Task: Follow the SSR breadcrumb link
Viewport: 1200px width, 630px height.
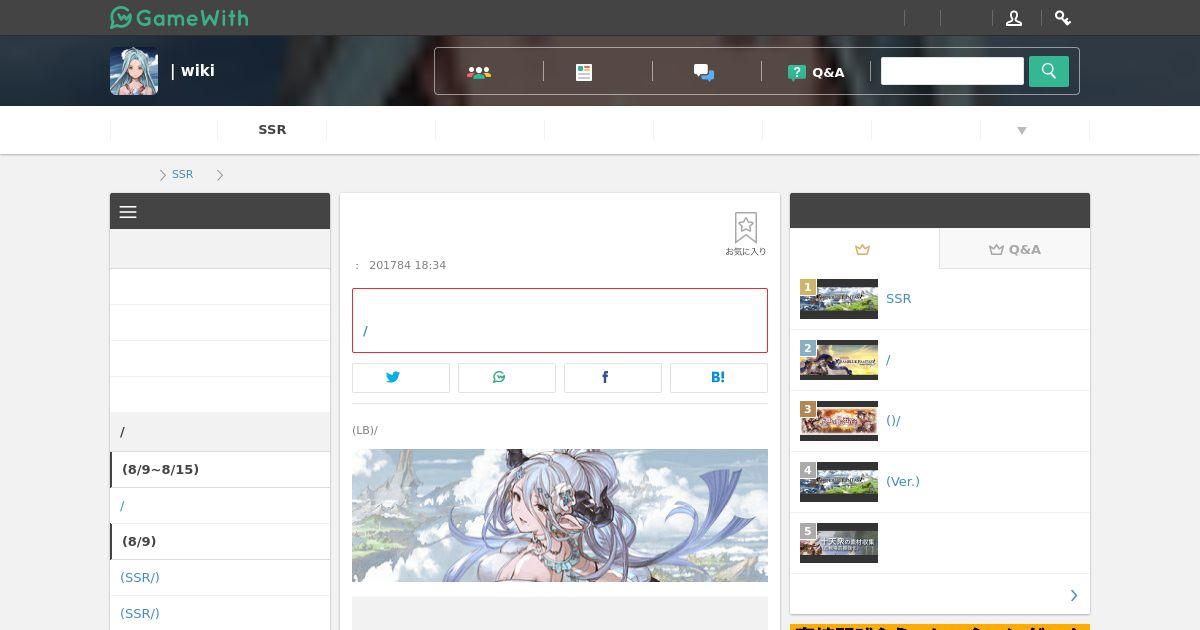Action: tap(182, 174)
